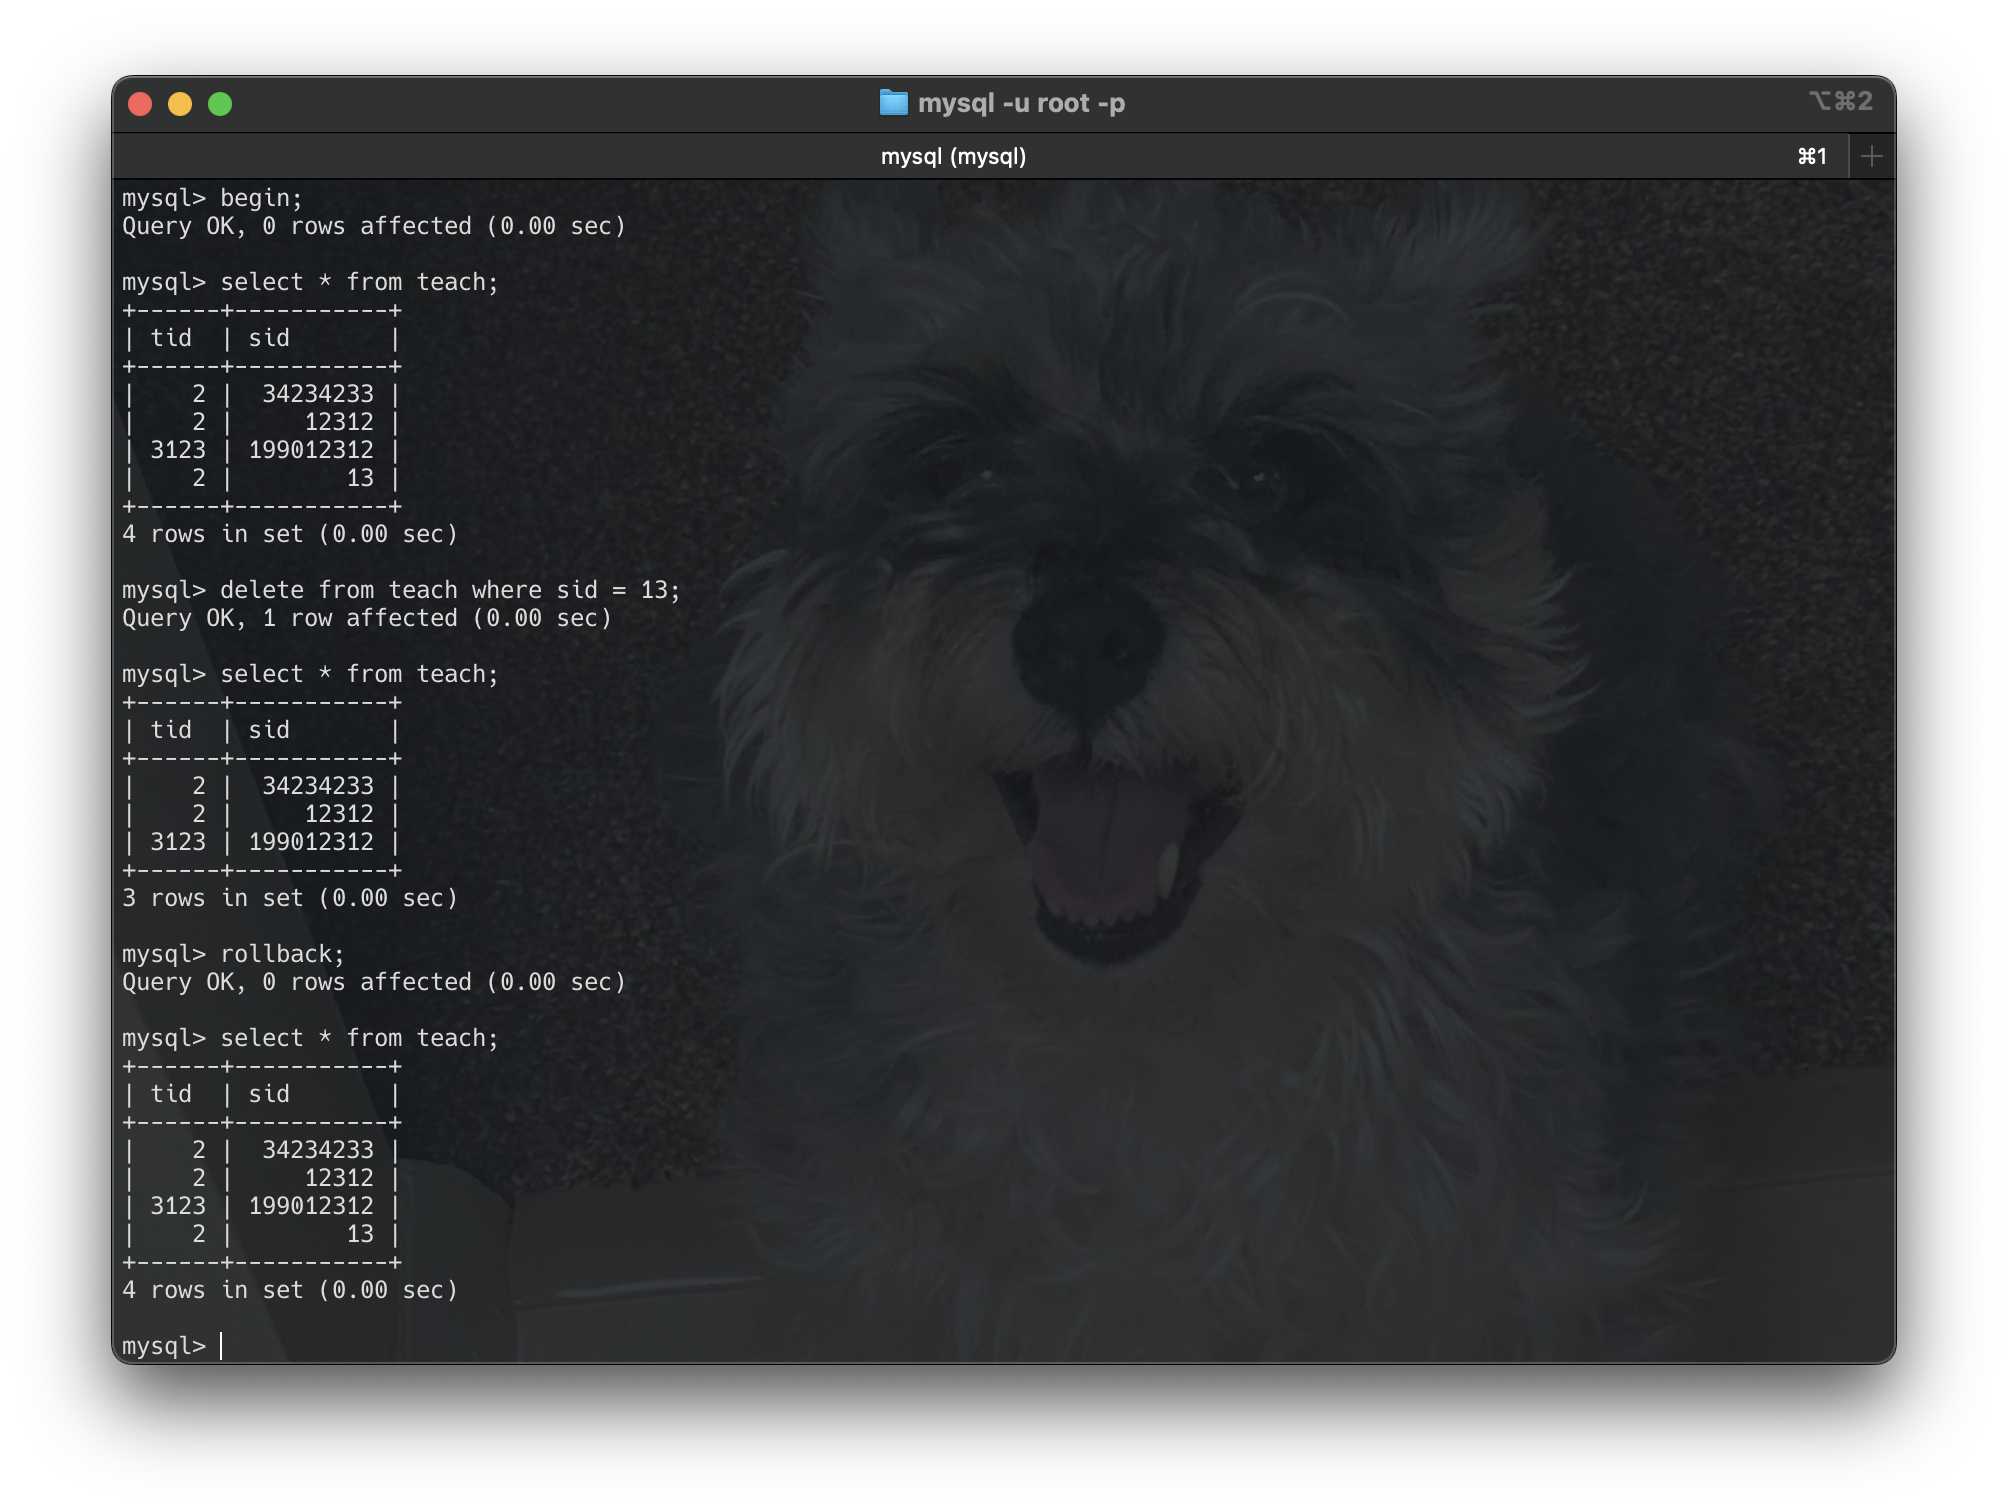Click the window title mysql -u root -p

pos(1020,101)
